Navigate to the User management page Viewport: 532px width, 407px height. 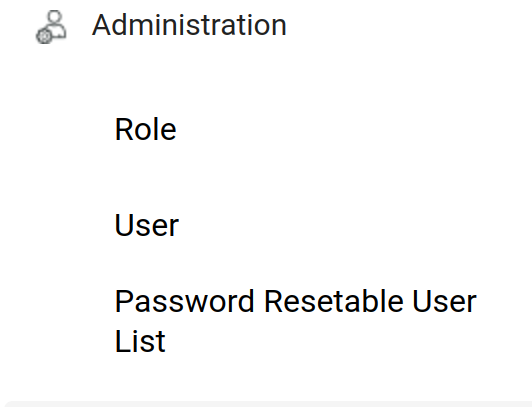tap(147, 225)
